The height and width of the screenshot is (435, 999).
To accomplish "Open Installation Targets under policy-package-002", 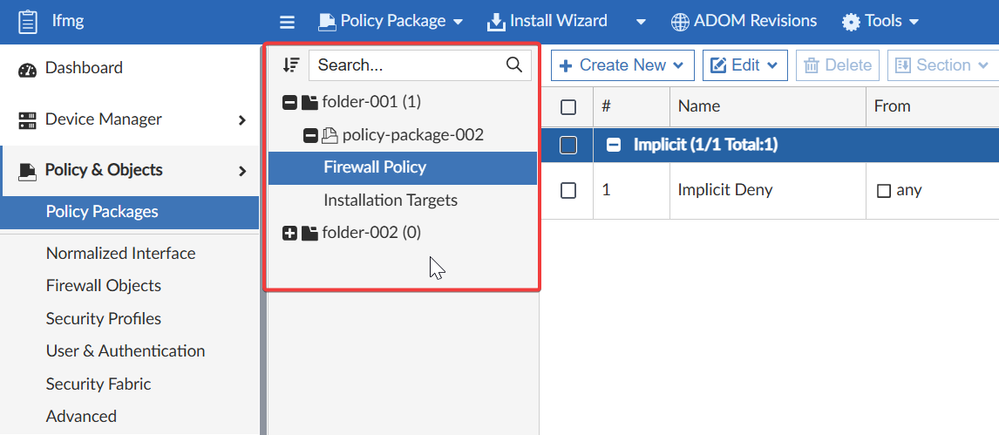I will (390, 200).
